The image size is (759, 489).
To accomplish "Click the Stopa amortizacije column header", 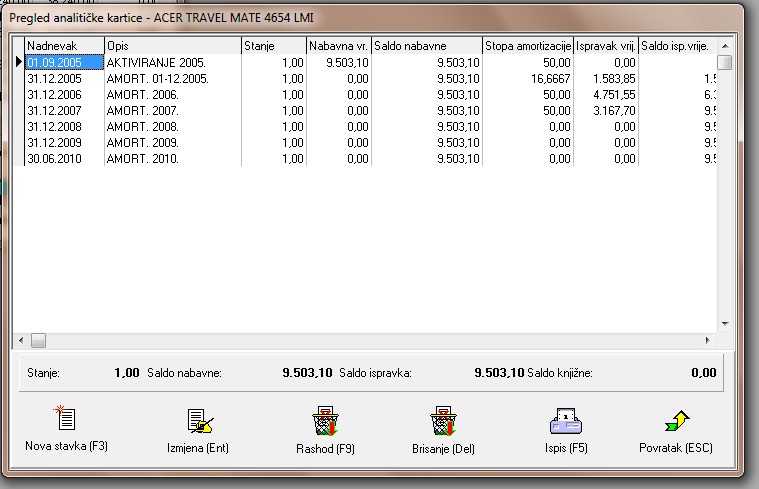I will 528,46.
